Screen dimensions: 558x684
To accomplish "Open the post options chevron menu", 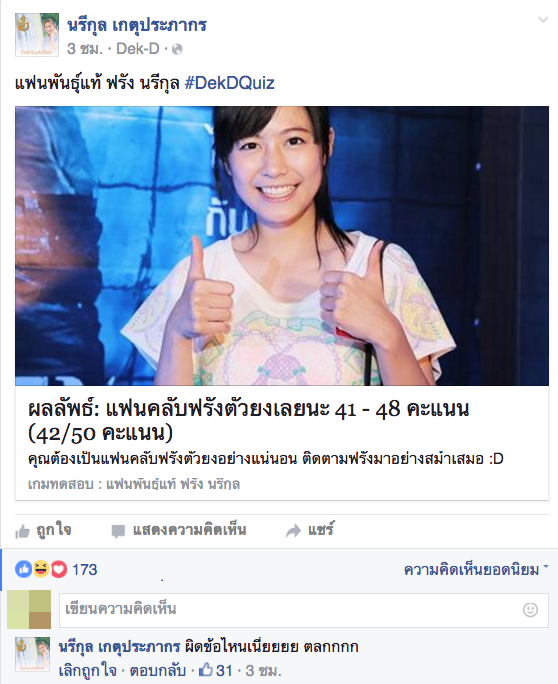I will (x=543, y=20).
